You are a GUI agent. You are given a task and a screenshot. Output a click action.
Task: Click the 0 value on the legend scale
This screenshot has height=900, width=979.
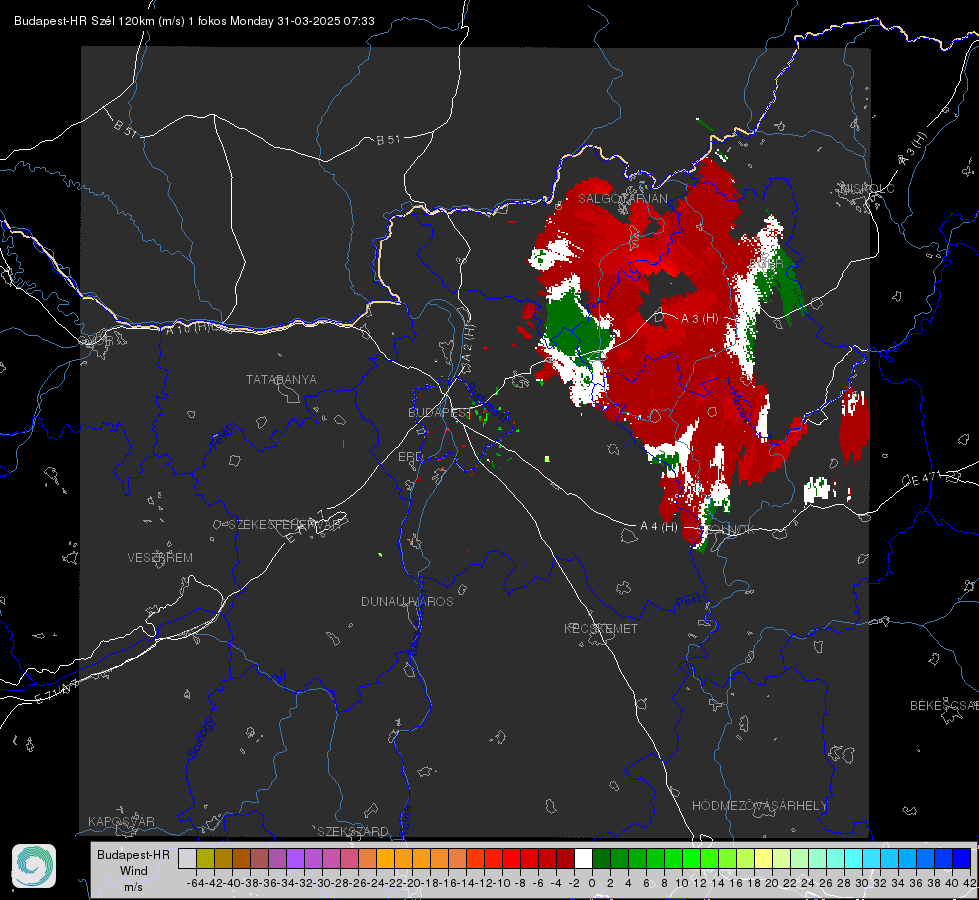[592, 883]
